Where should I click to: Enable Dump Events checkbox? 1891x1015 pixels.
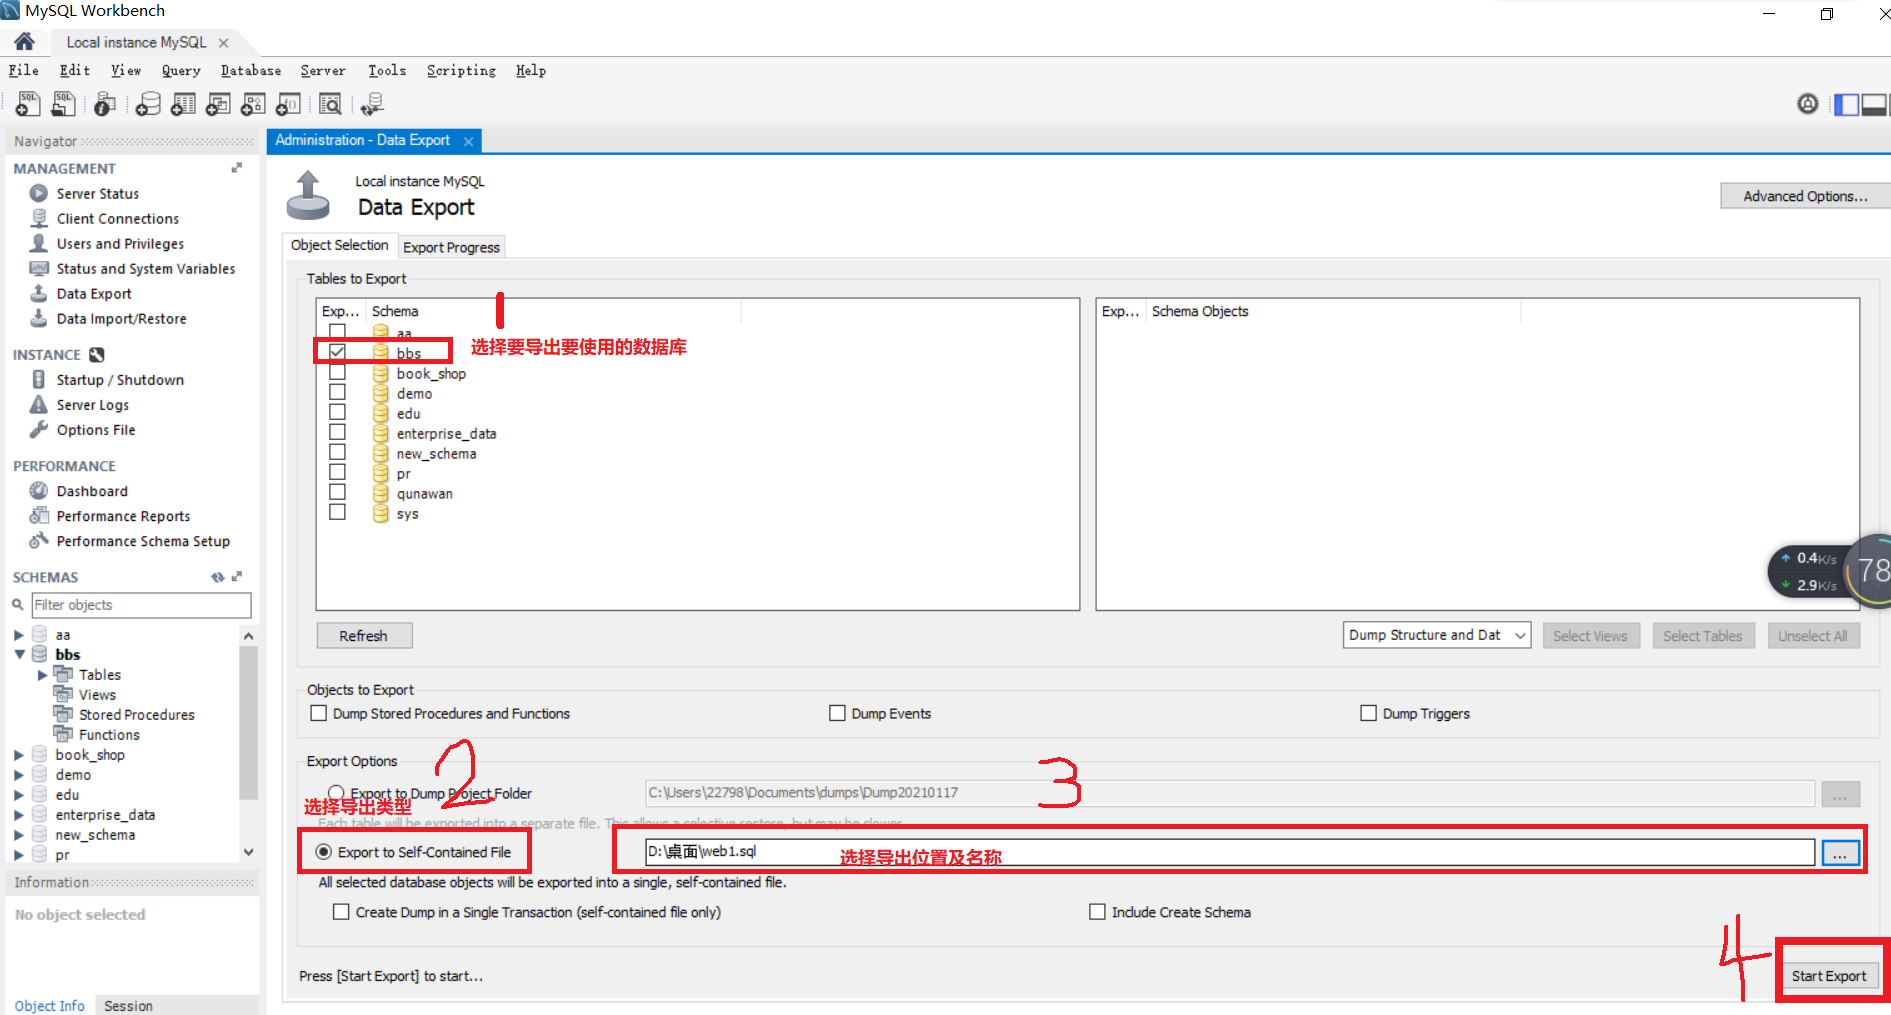pyautogui.click(x=837, y=713)
